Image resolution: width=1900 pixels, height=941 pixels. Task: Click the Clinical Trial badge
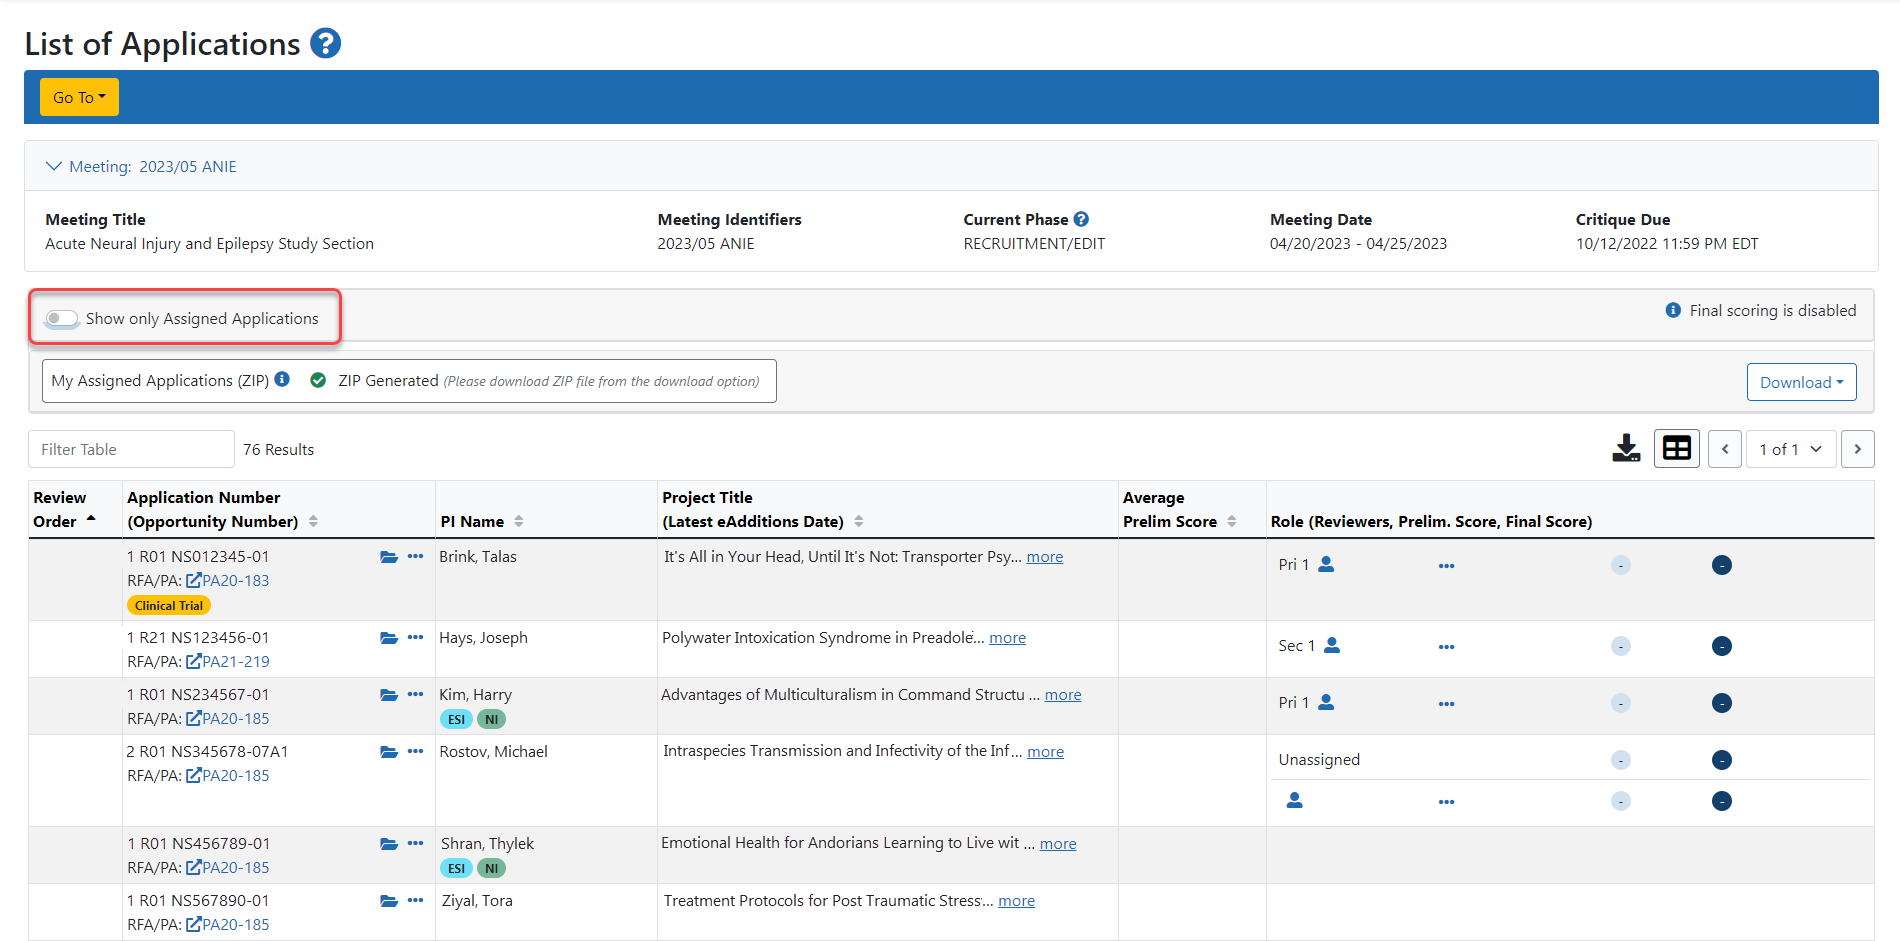pyautogui.click(x=169, y=605)
